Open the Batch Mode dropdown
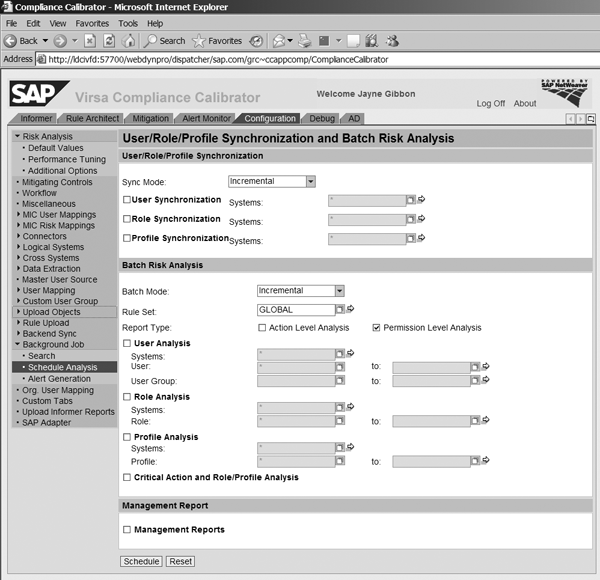Screen dimensions: 600x580 pos(340,291)
